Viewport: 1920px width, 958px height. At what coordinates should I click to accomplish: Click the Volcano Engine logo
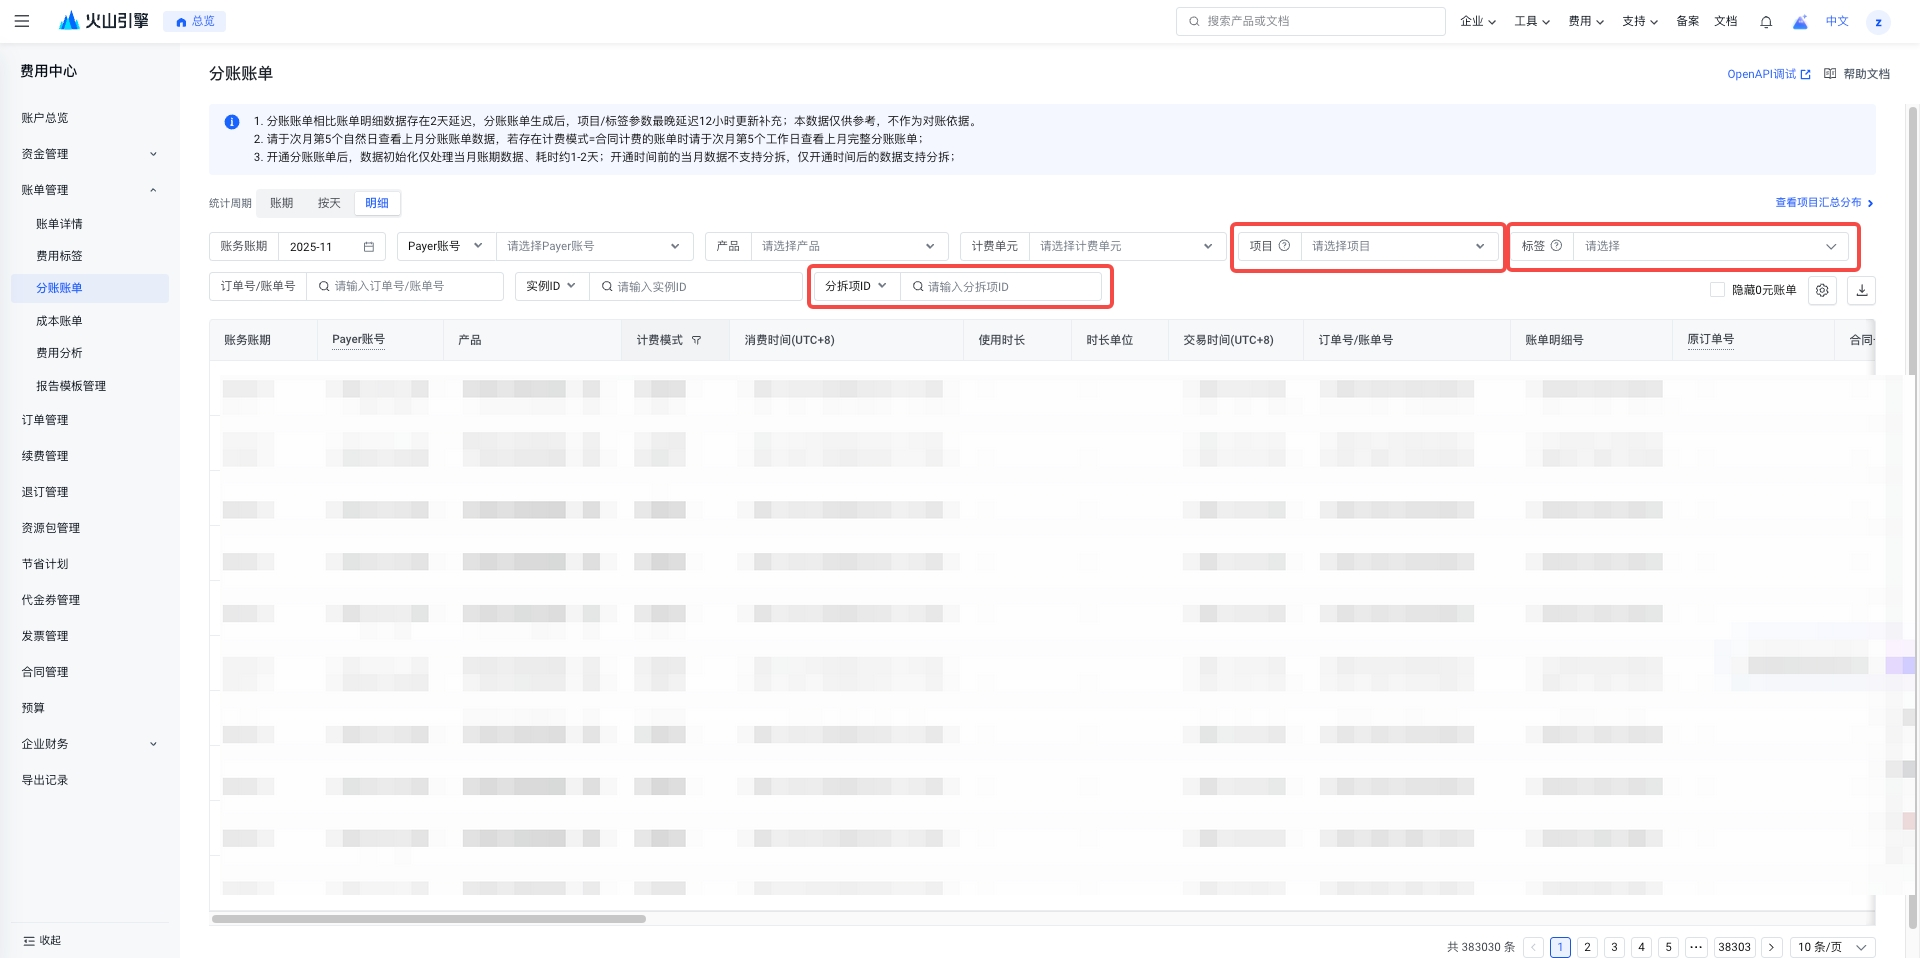point(103,21)
